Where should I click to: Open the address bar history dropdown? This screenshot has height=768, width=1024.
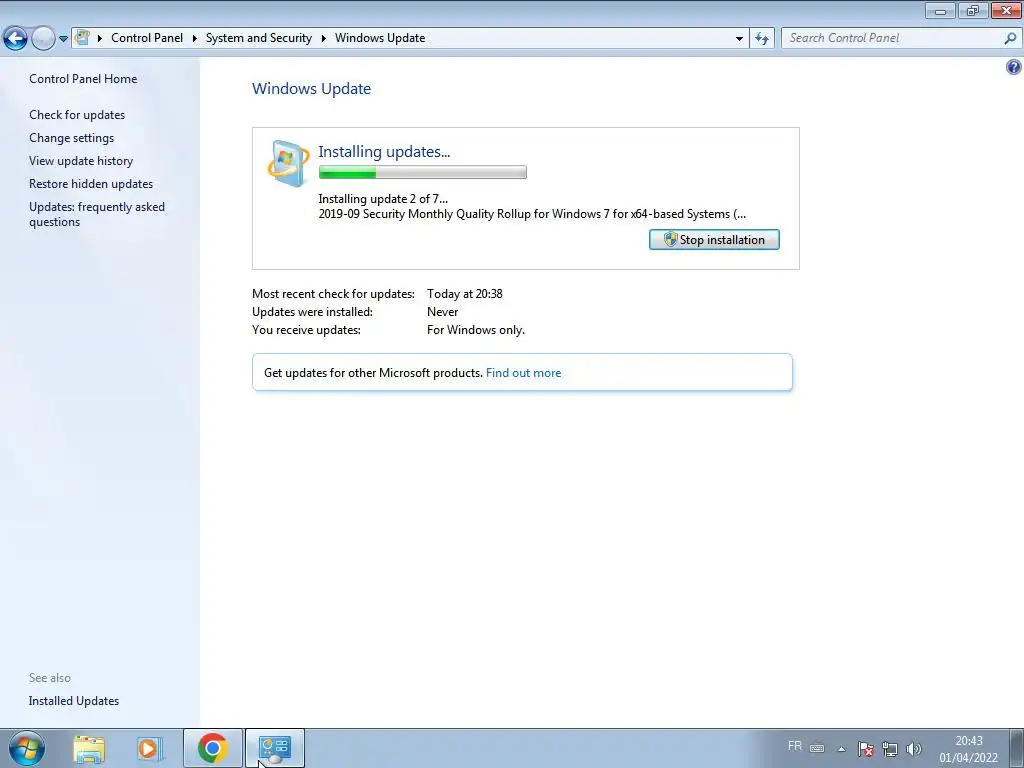(x=739, y=39)
